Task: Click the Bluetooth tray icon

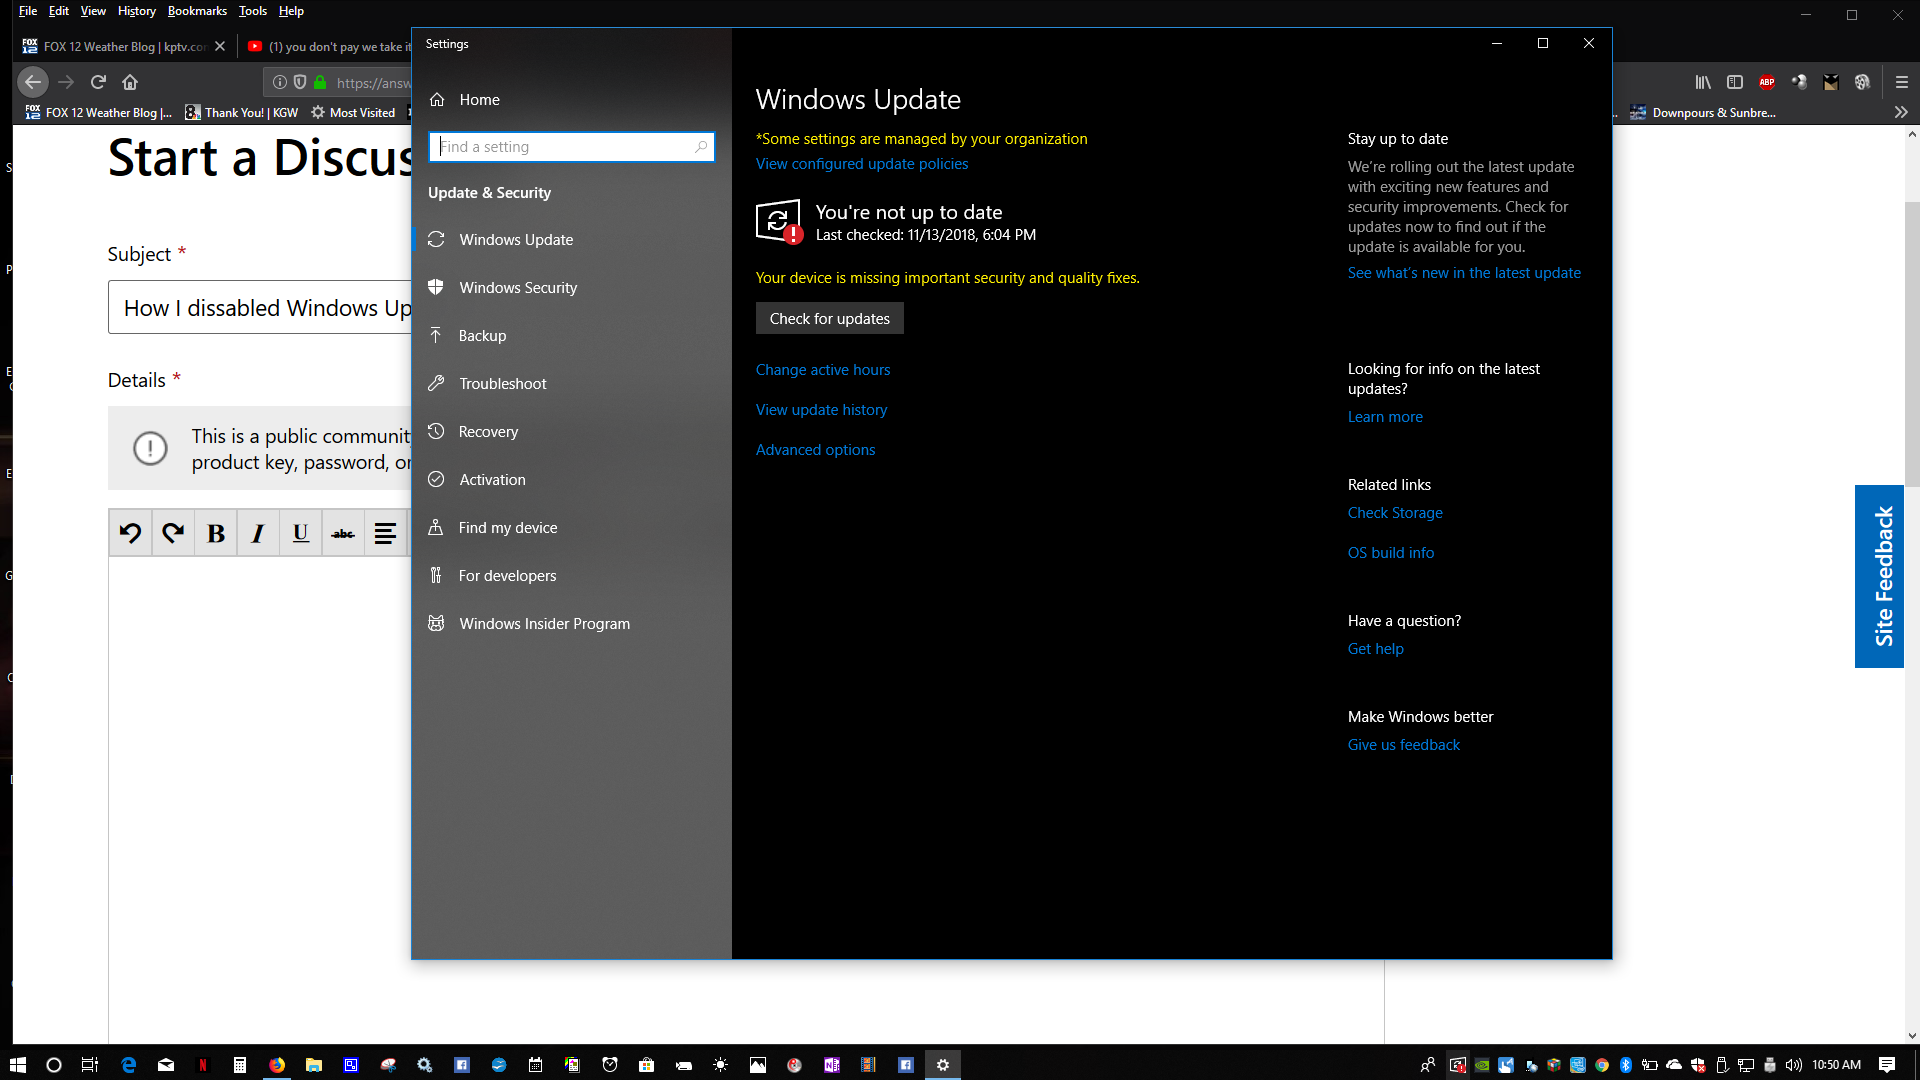Action: pyautogui.click(x=1626, y=1065)
